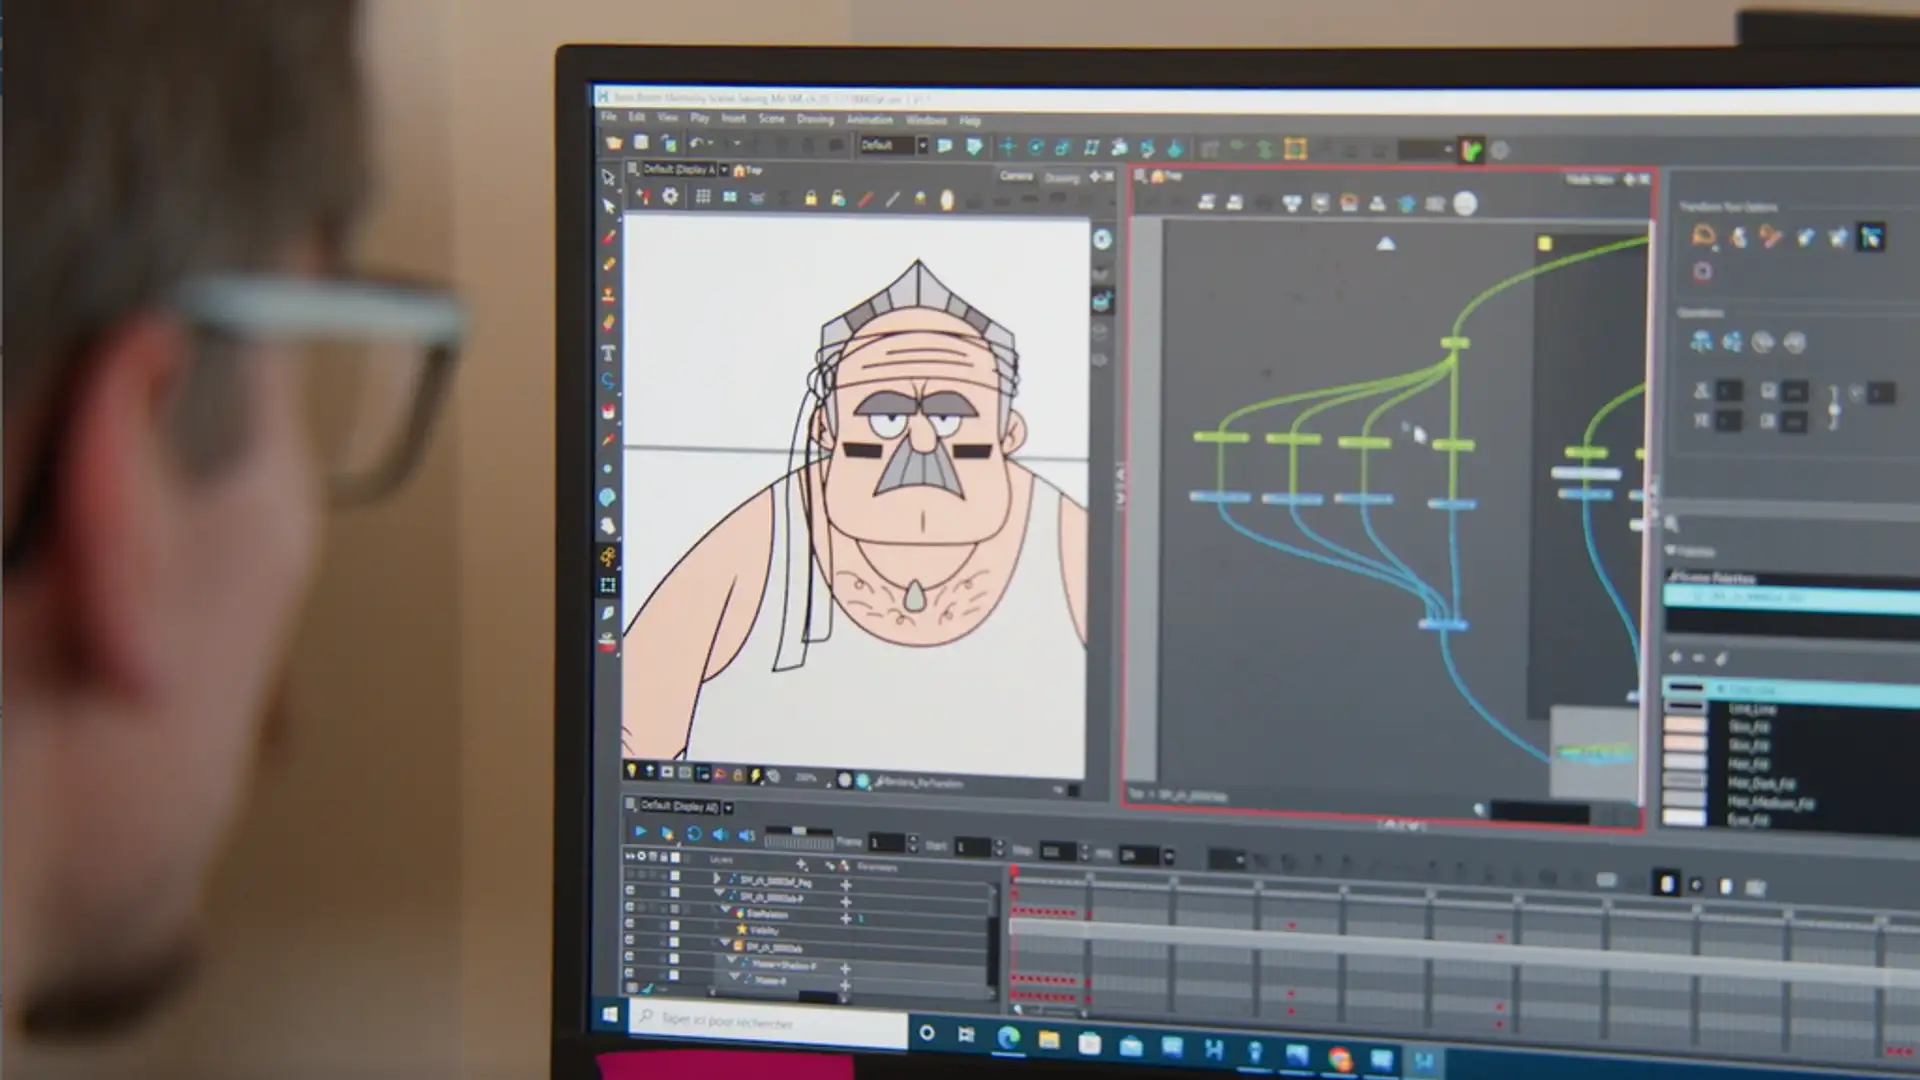Click the Frame number input field in the timeline
The height and width of the screenshot is (1080, 1920).
(887, 845)
